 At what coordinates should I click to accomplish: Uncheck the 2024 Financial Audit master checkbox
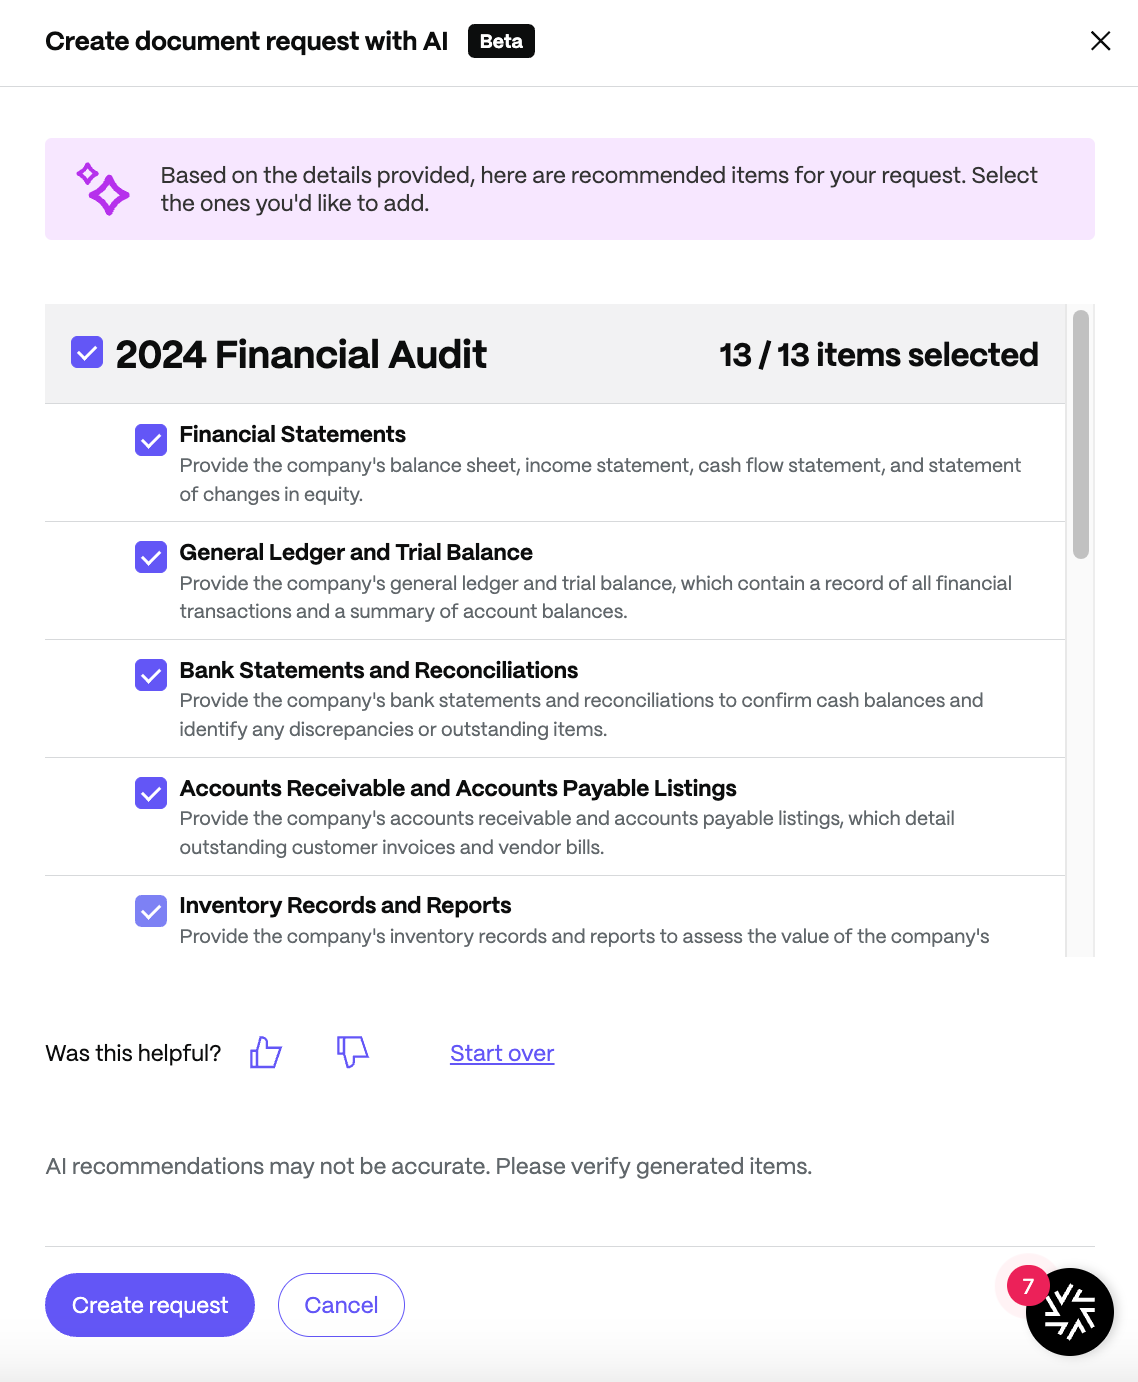86,352
